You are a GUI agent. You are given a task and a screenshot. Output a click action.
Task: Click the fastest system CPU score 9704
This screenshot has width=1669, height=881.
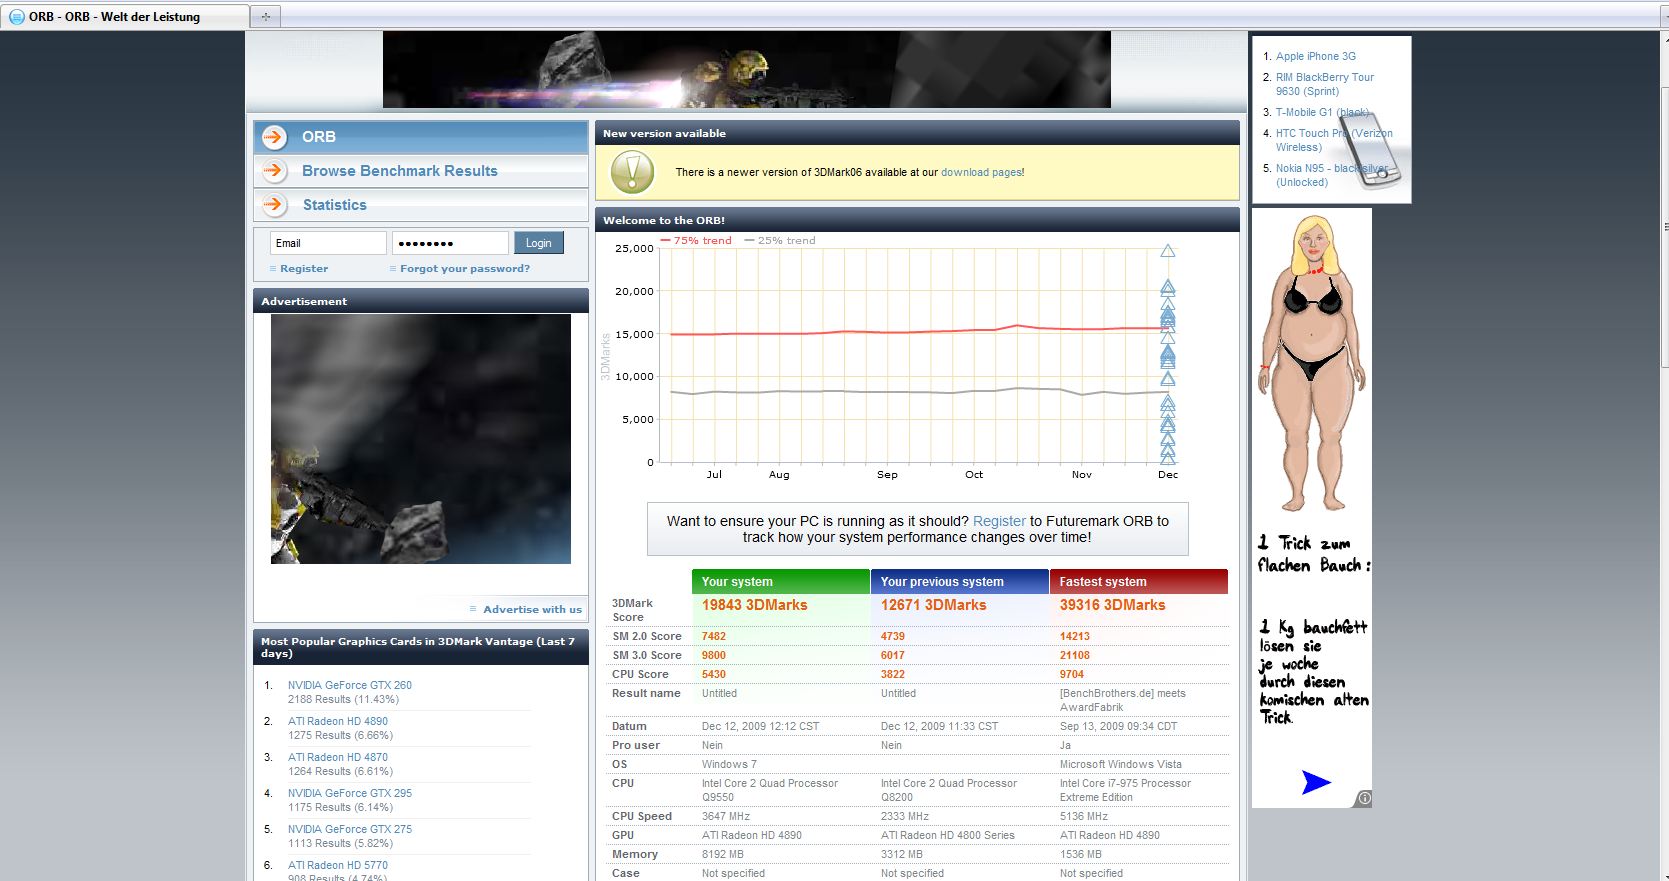pos(1072,674)
